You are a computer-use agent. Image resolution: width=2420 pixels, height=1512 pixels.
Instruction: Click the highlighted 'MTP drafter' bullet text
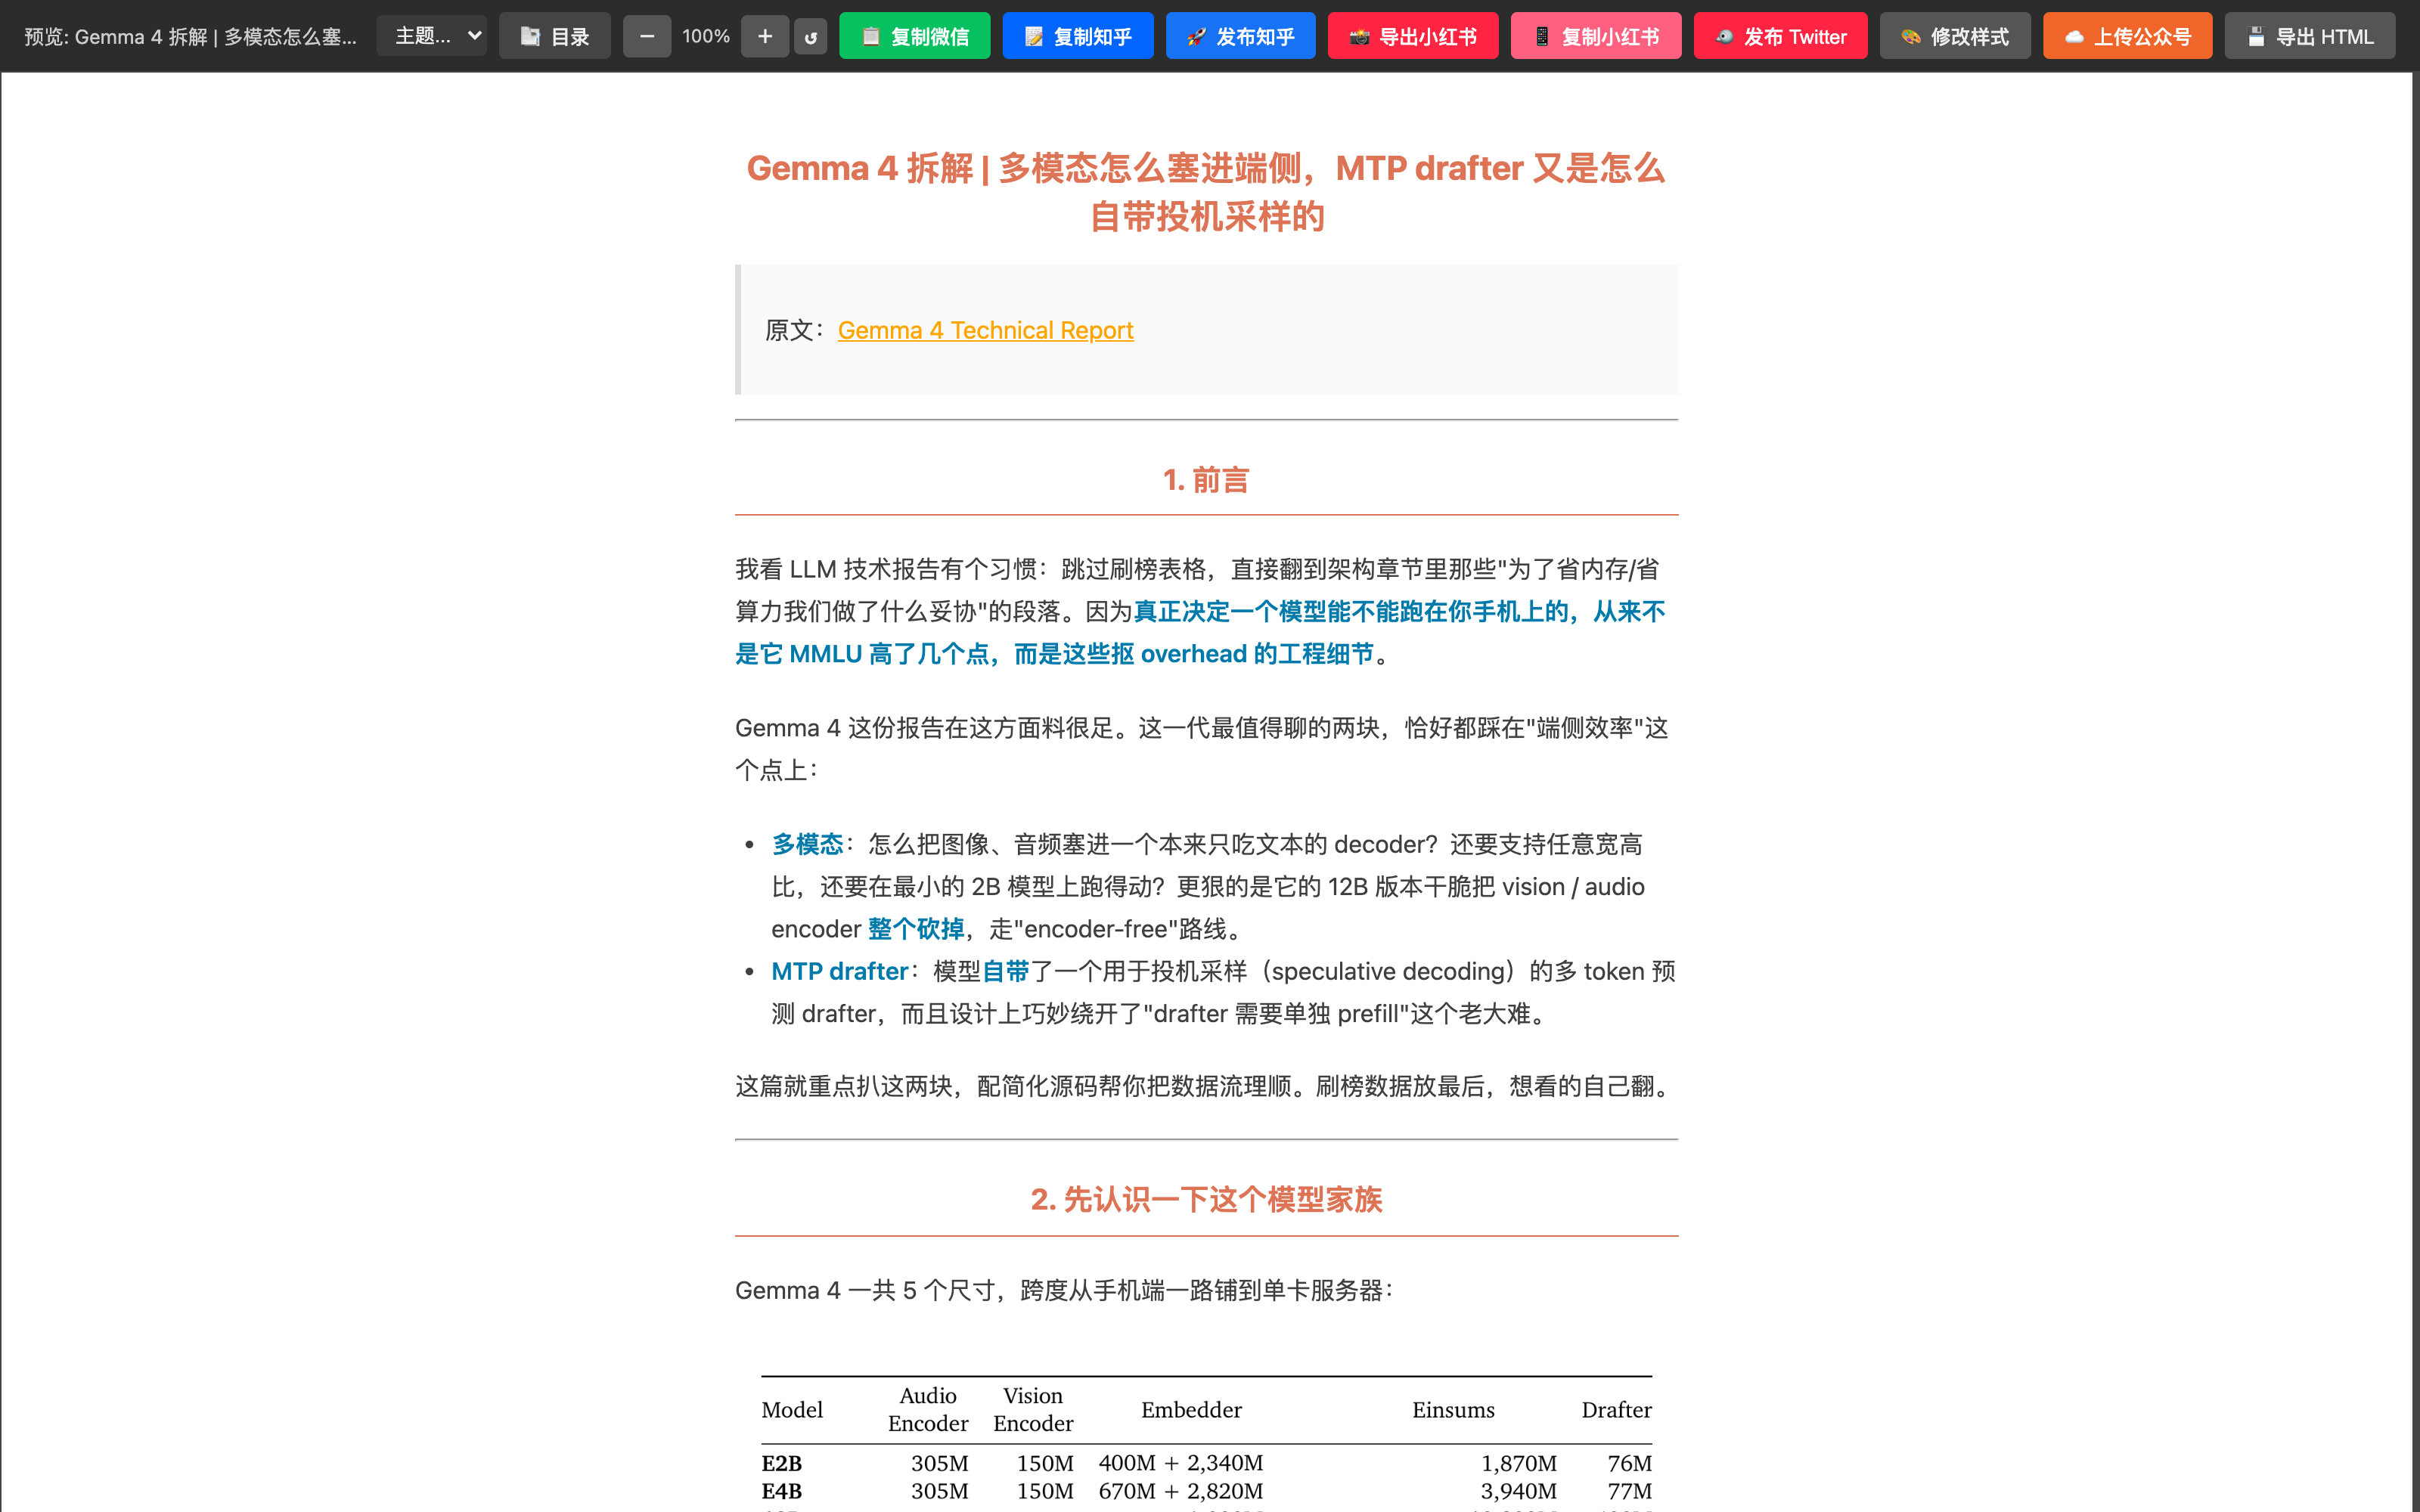(839, 971)
